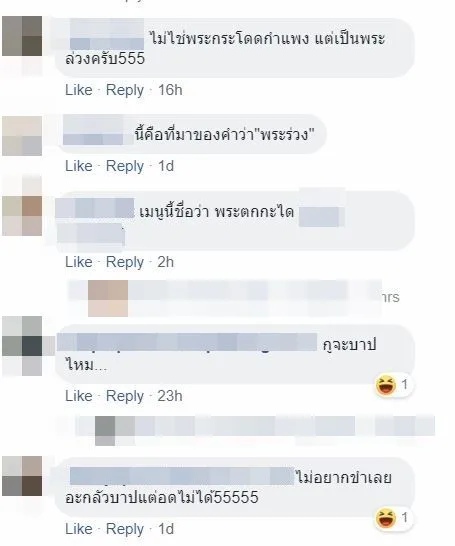Screen dimensions: 455x546
Task: Reply to the "พระร่วง" comment
Action: [x=125, y=166]
